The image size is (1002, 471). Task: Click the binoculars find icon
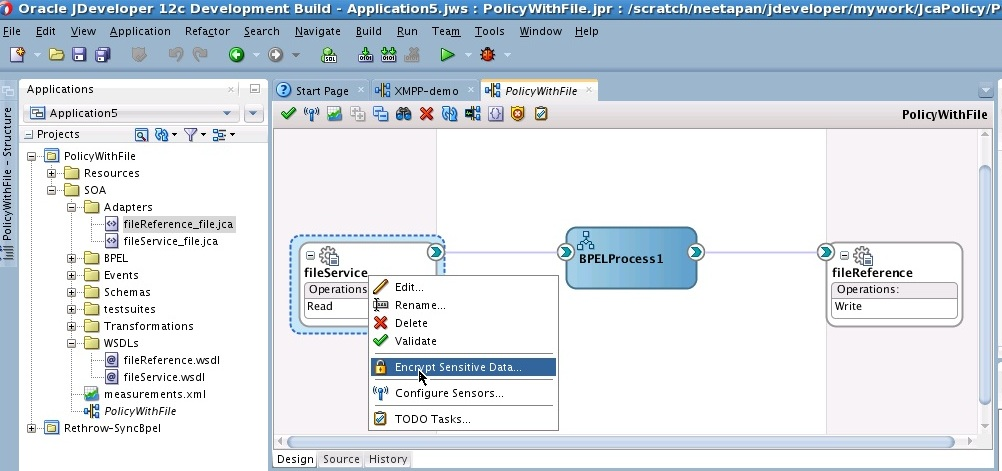404,114
